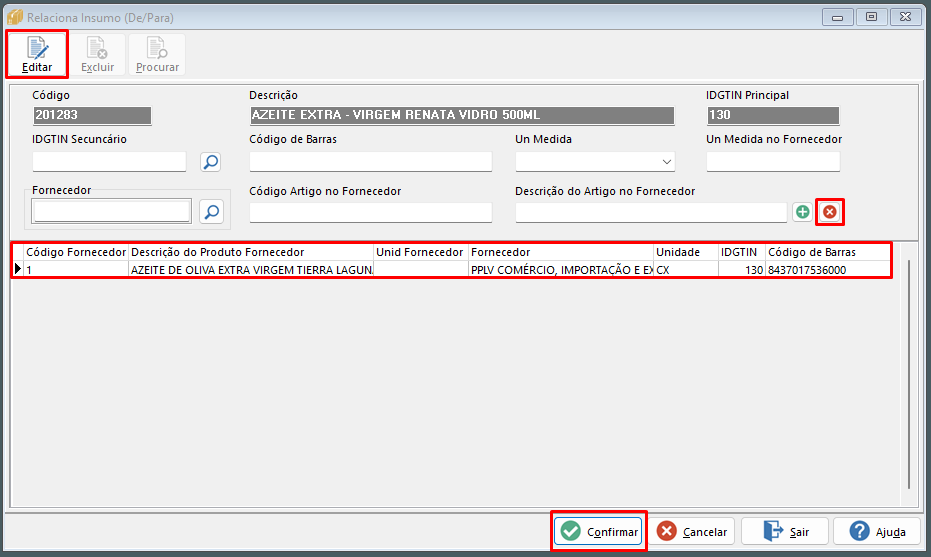The width and height of the screenshot is (931, 557).
Task: Click the red X remove icon
Action: coord(830,212)
